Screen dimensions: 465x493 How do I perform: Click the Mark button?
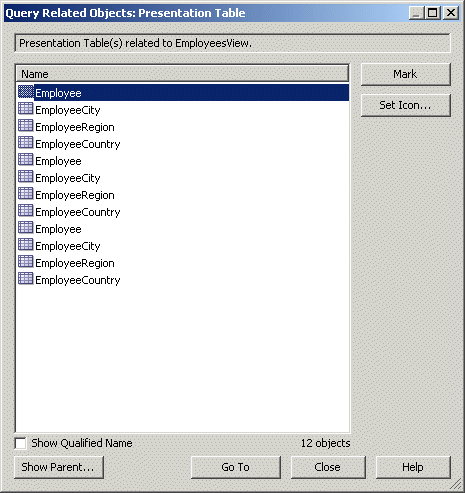coord(406,74)
